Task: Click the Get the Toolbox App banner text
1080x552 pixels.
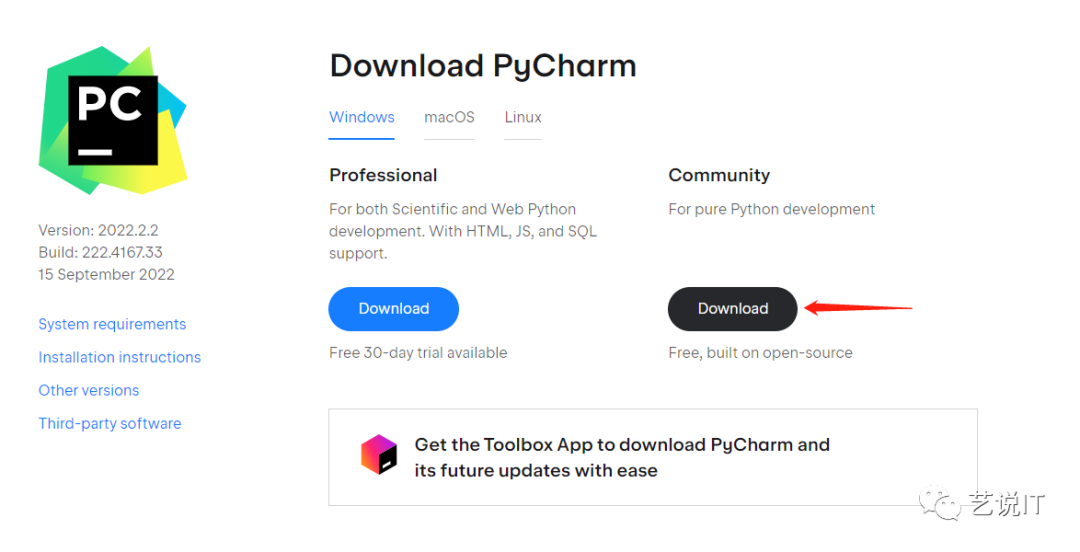Action: click(622, 457)
